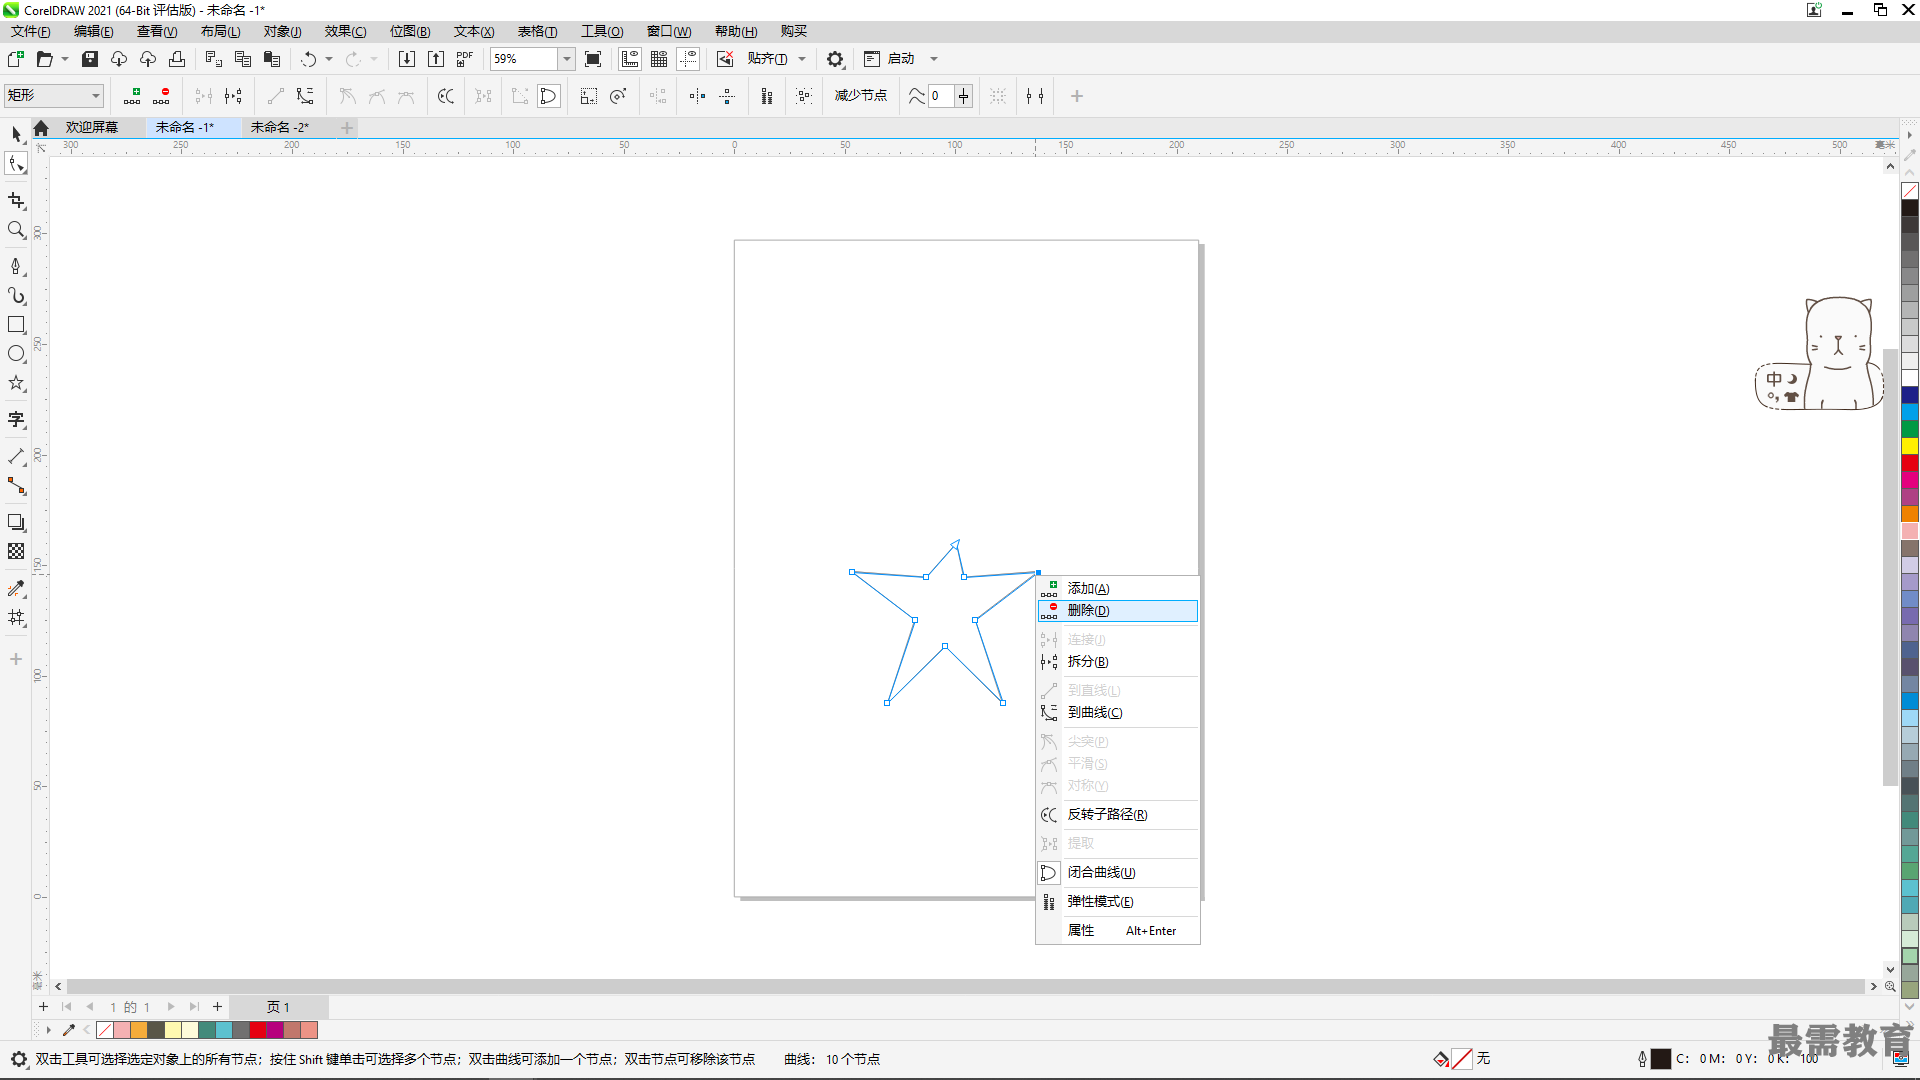Select the Shape node-editing tool
The width and height of the screenshot is (1920, 1080).
point(16,164)
